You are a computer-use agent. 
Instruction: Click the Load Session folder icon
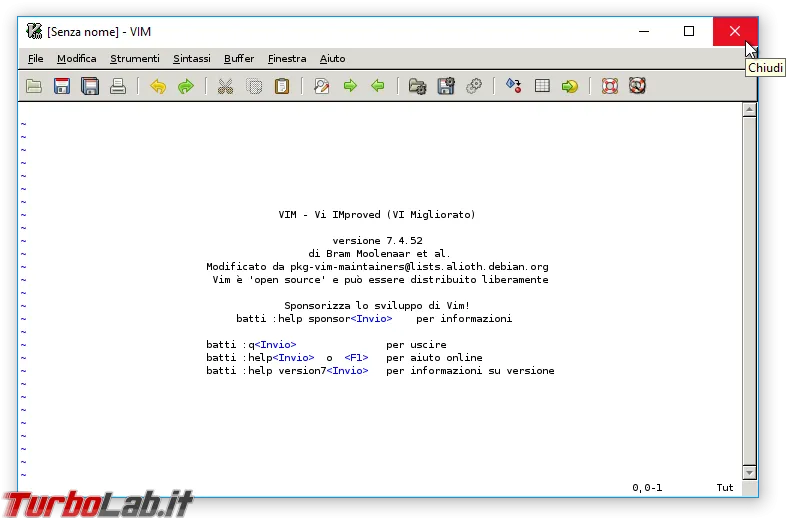point(418,86)
